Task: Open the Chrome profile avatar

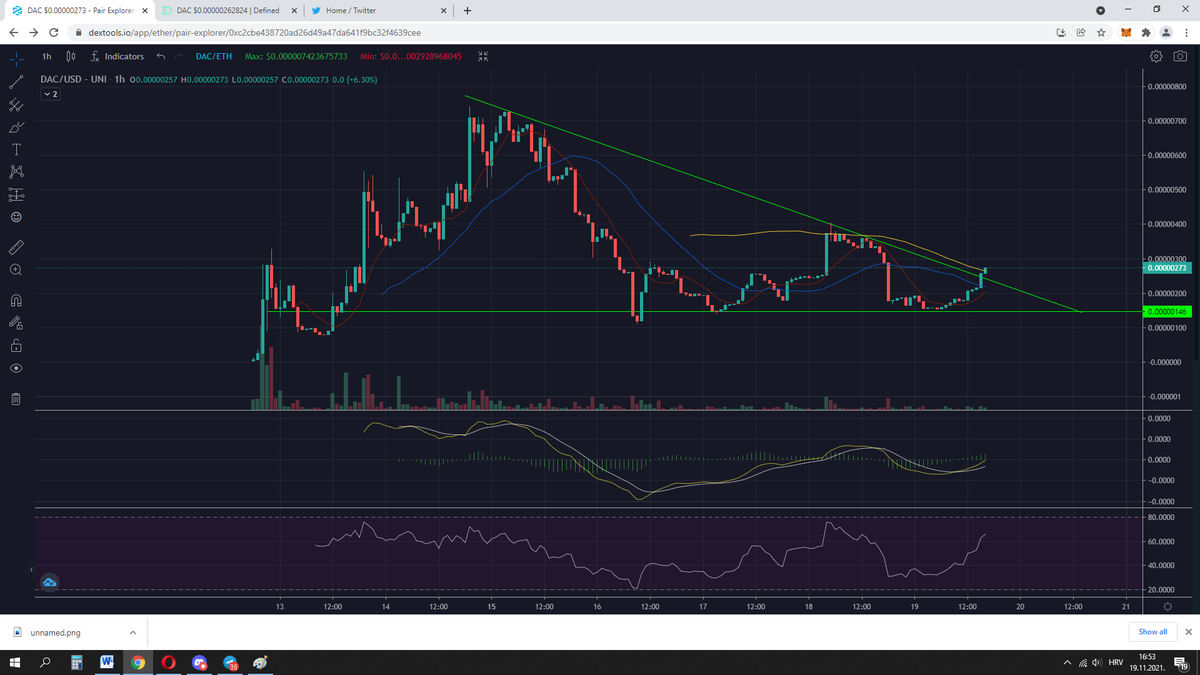Action: coord(1165,32)
